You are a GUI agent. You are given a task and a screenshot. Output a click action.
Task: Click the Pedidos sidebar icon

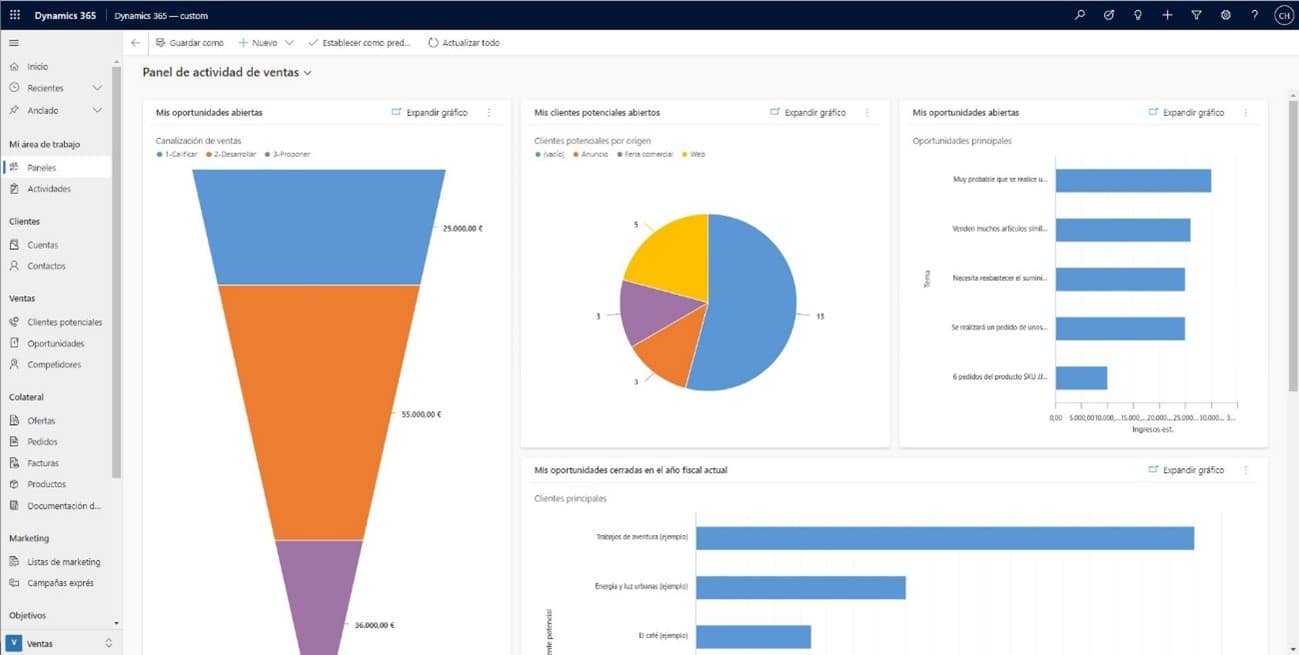click(x=14, y=441)
